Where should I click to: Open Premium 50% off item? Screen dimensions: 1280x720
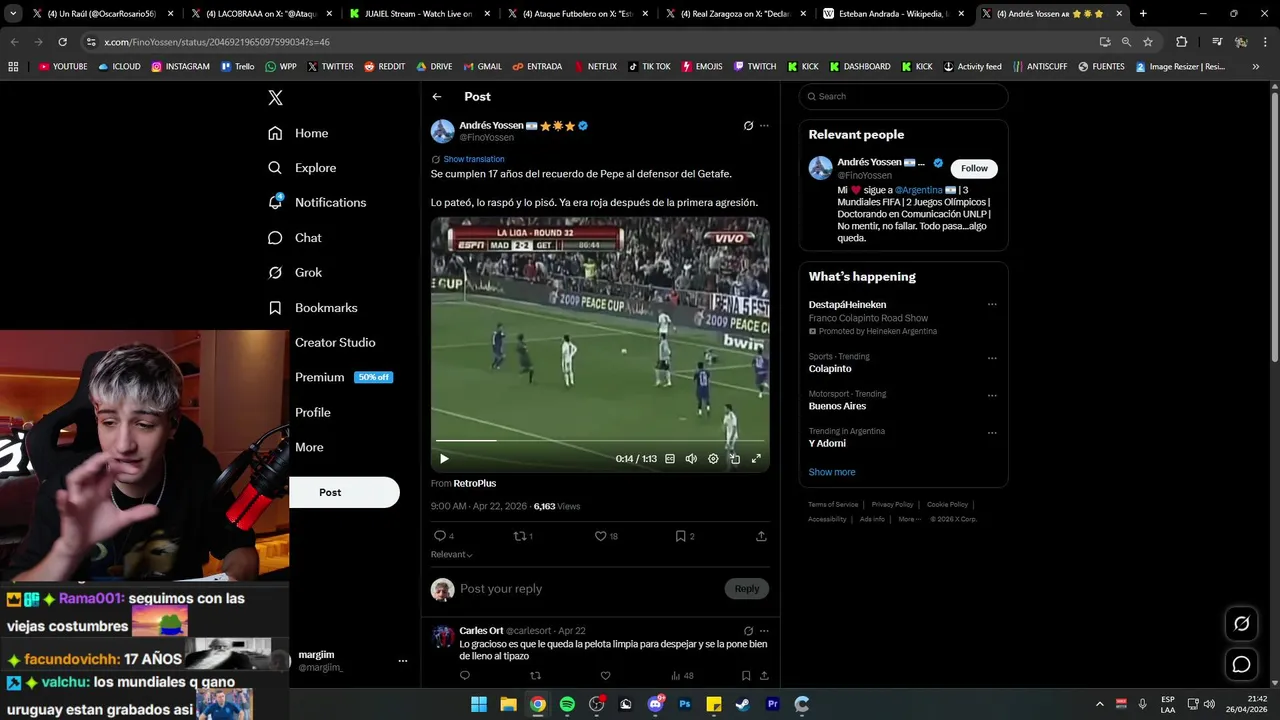343,377
